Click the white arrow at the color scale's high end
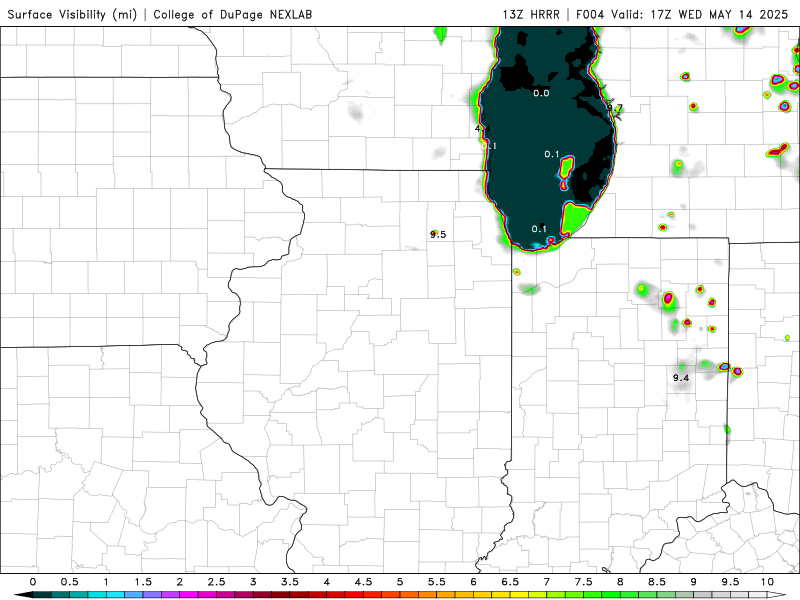 [778, 595]
